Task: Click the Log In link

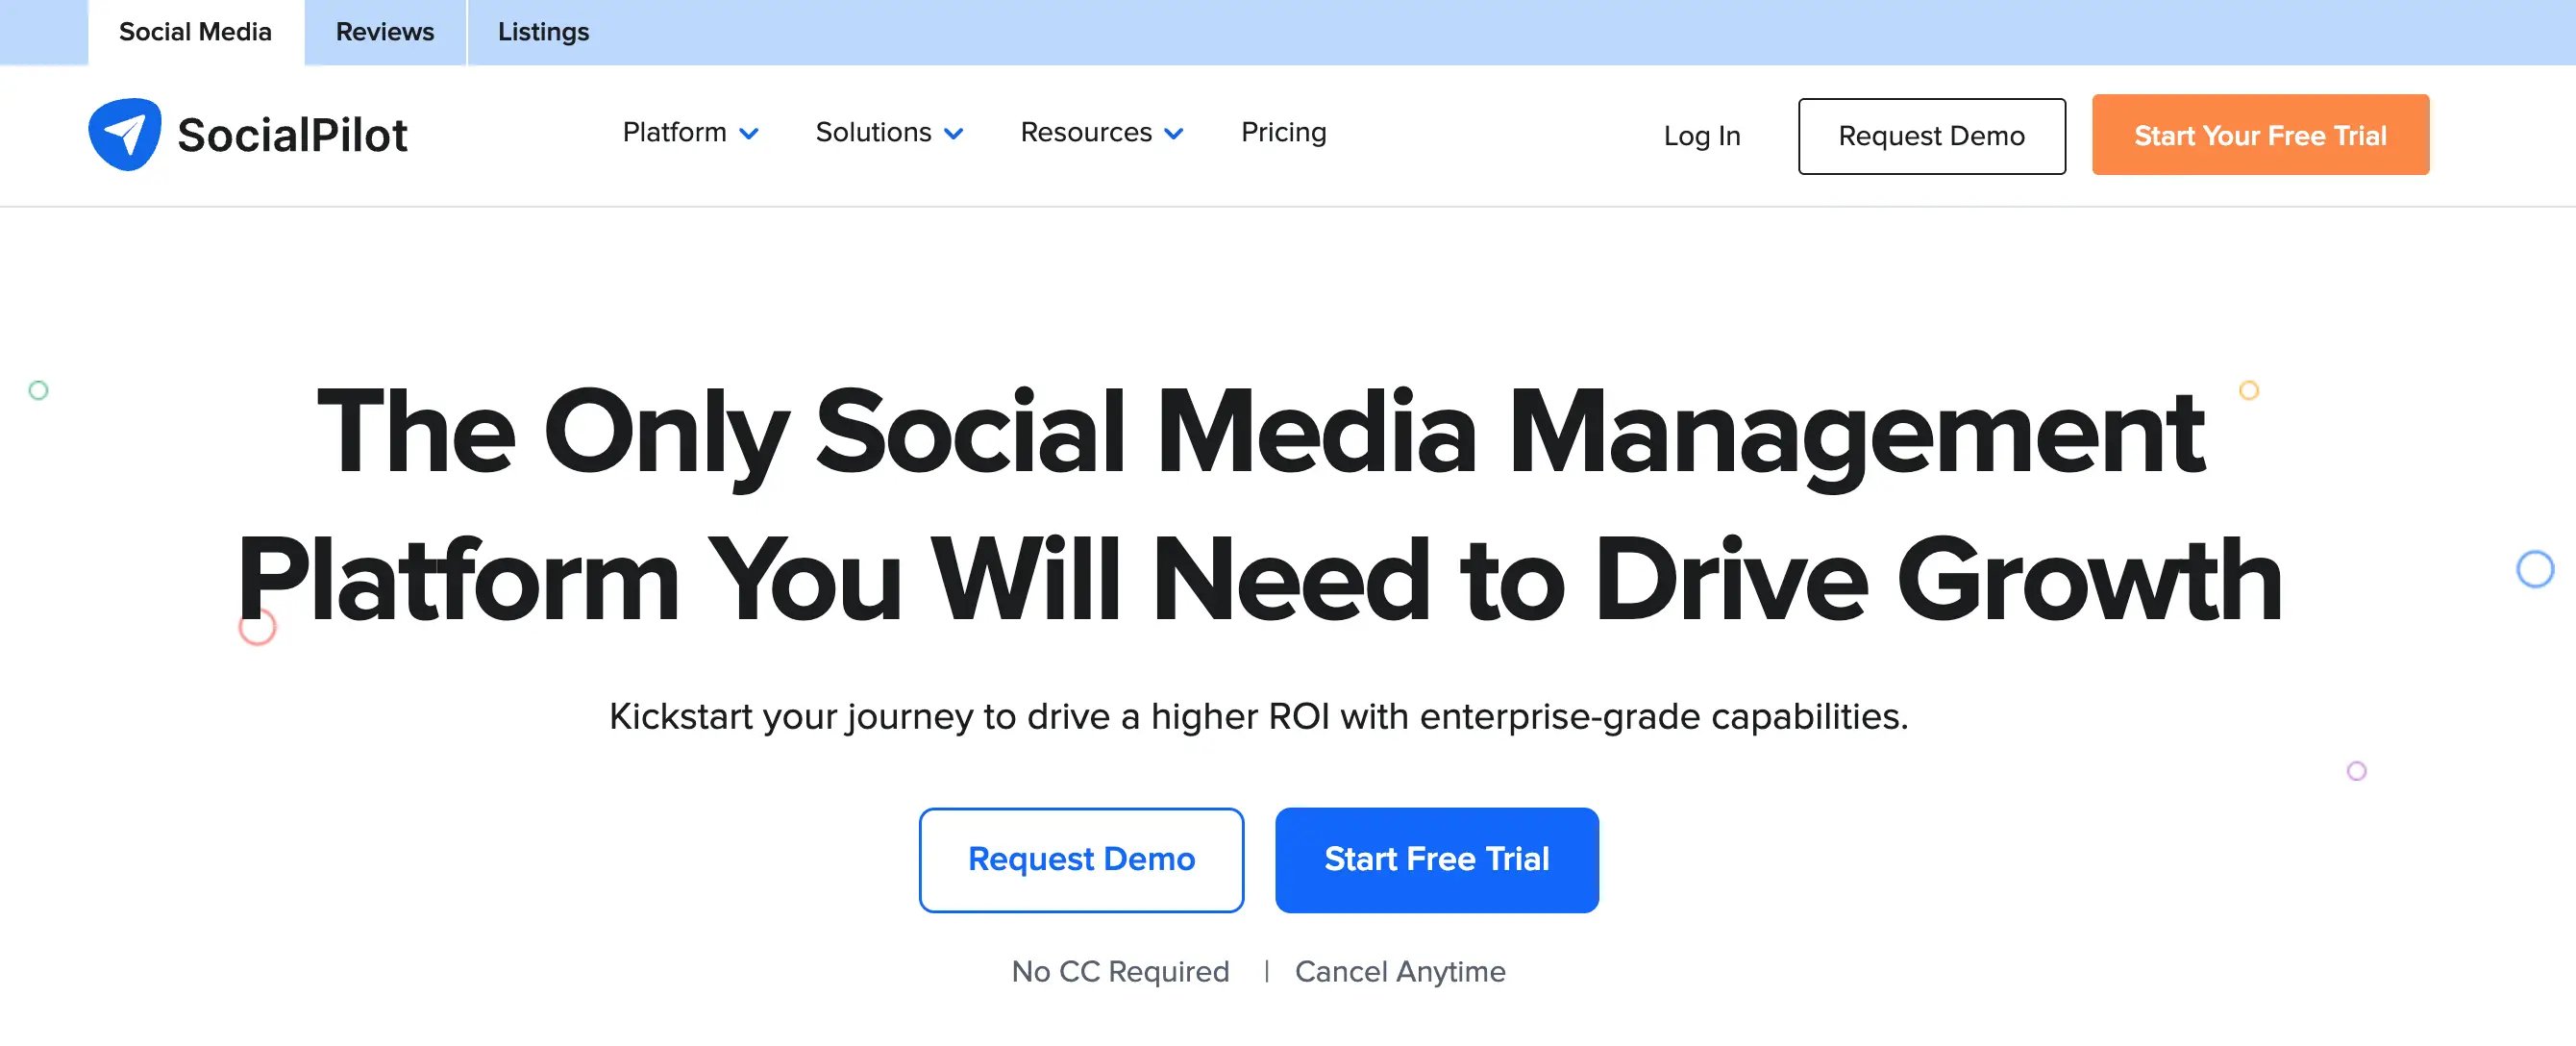Action: pyautogui.click(x=1701, y=135)
